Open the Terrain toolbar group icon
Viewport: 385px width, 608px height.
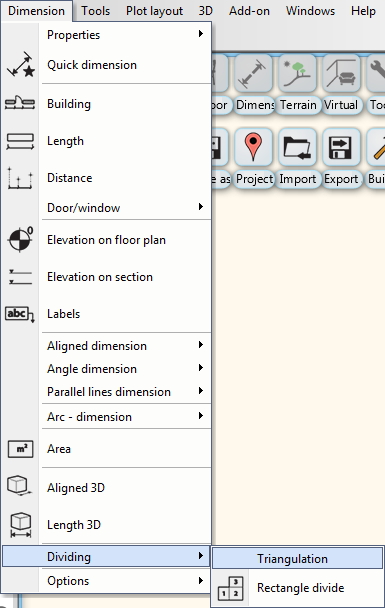pos(297,73)
